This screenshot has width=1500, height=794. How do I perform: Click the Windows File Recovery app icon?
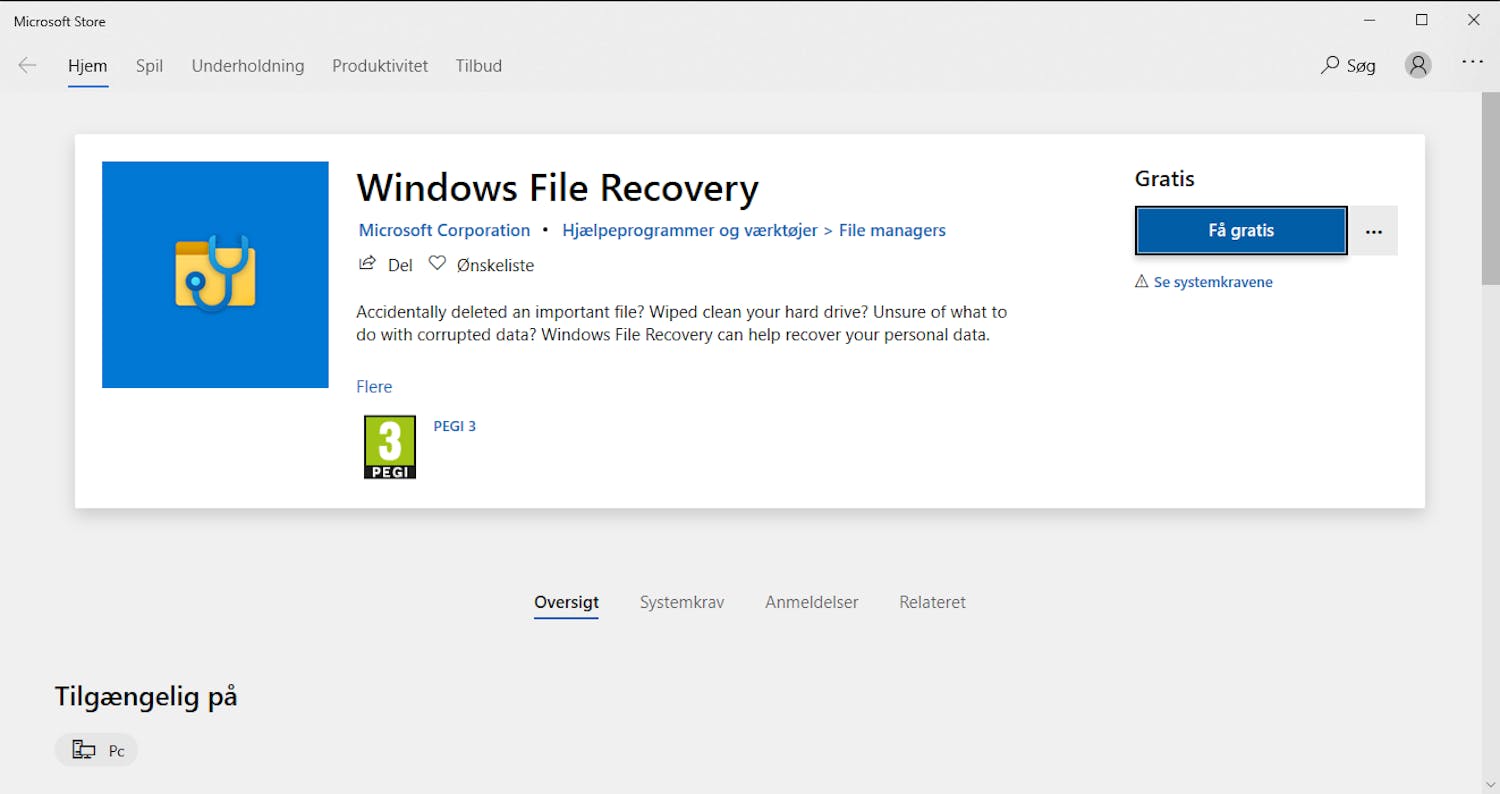(214, 274)
